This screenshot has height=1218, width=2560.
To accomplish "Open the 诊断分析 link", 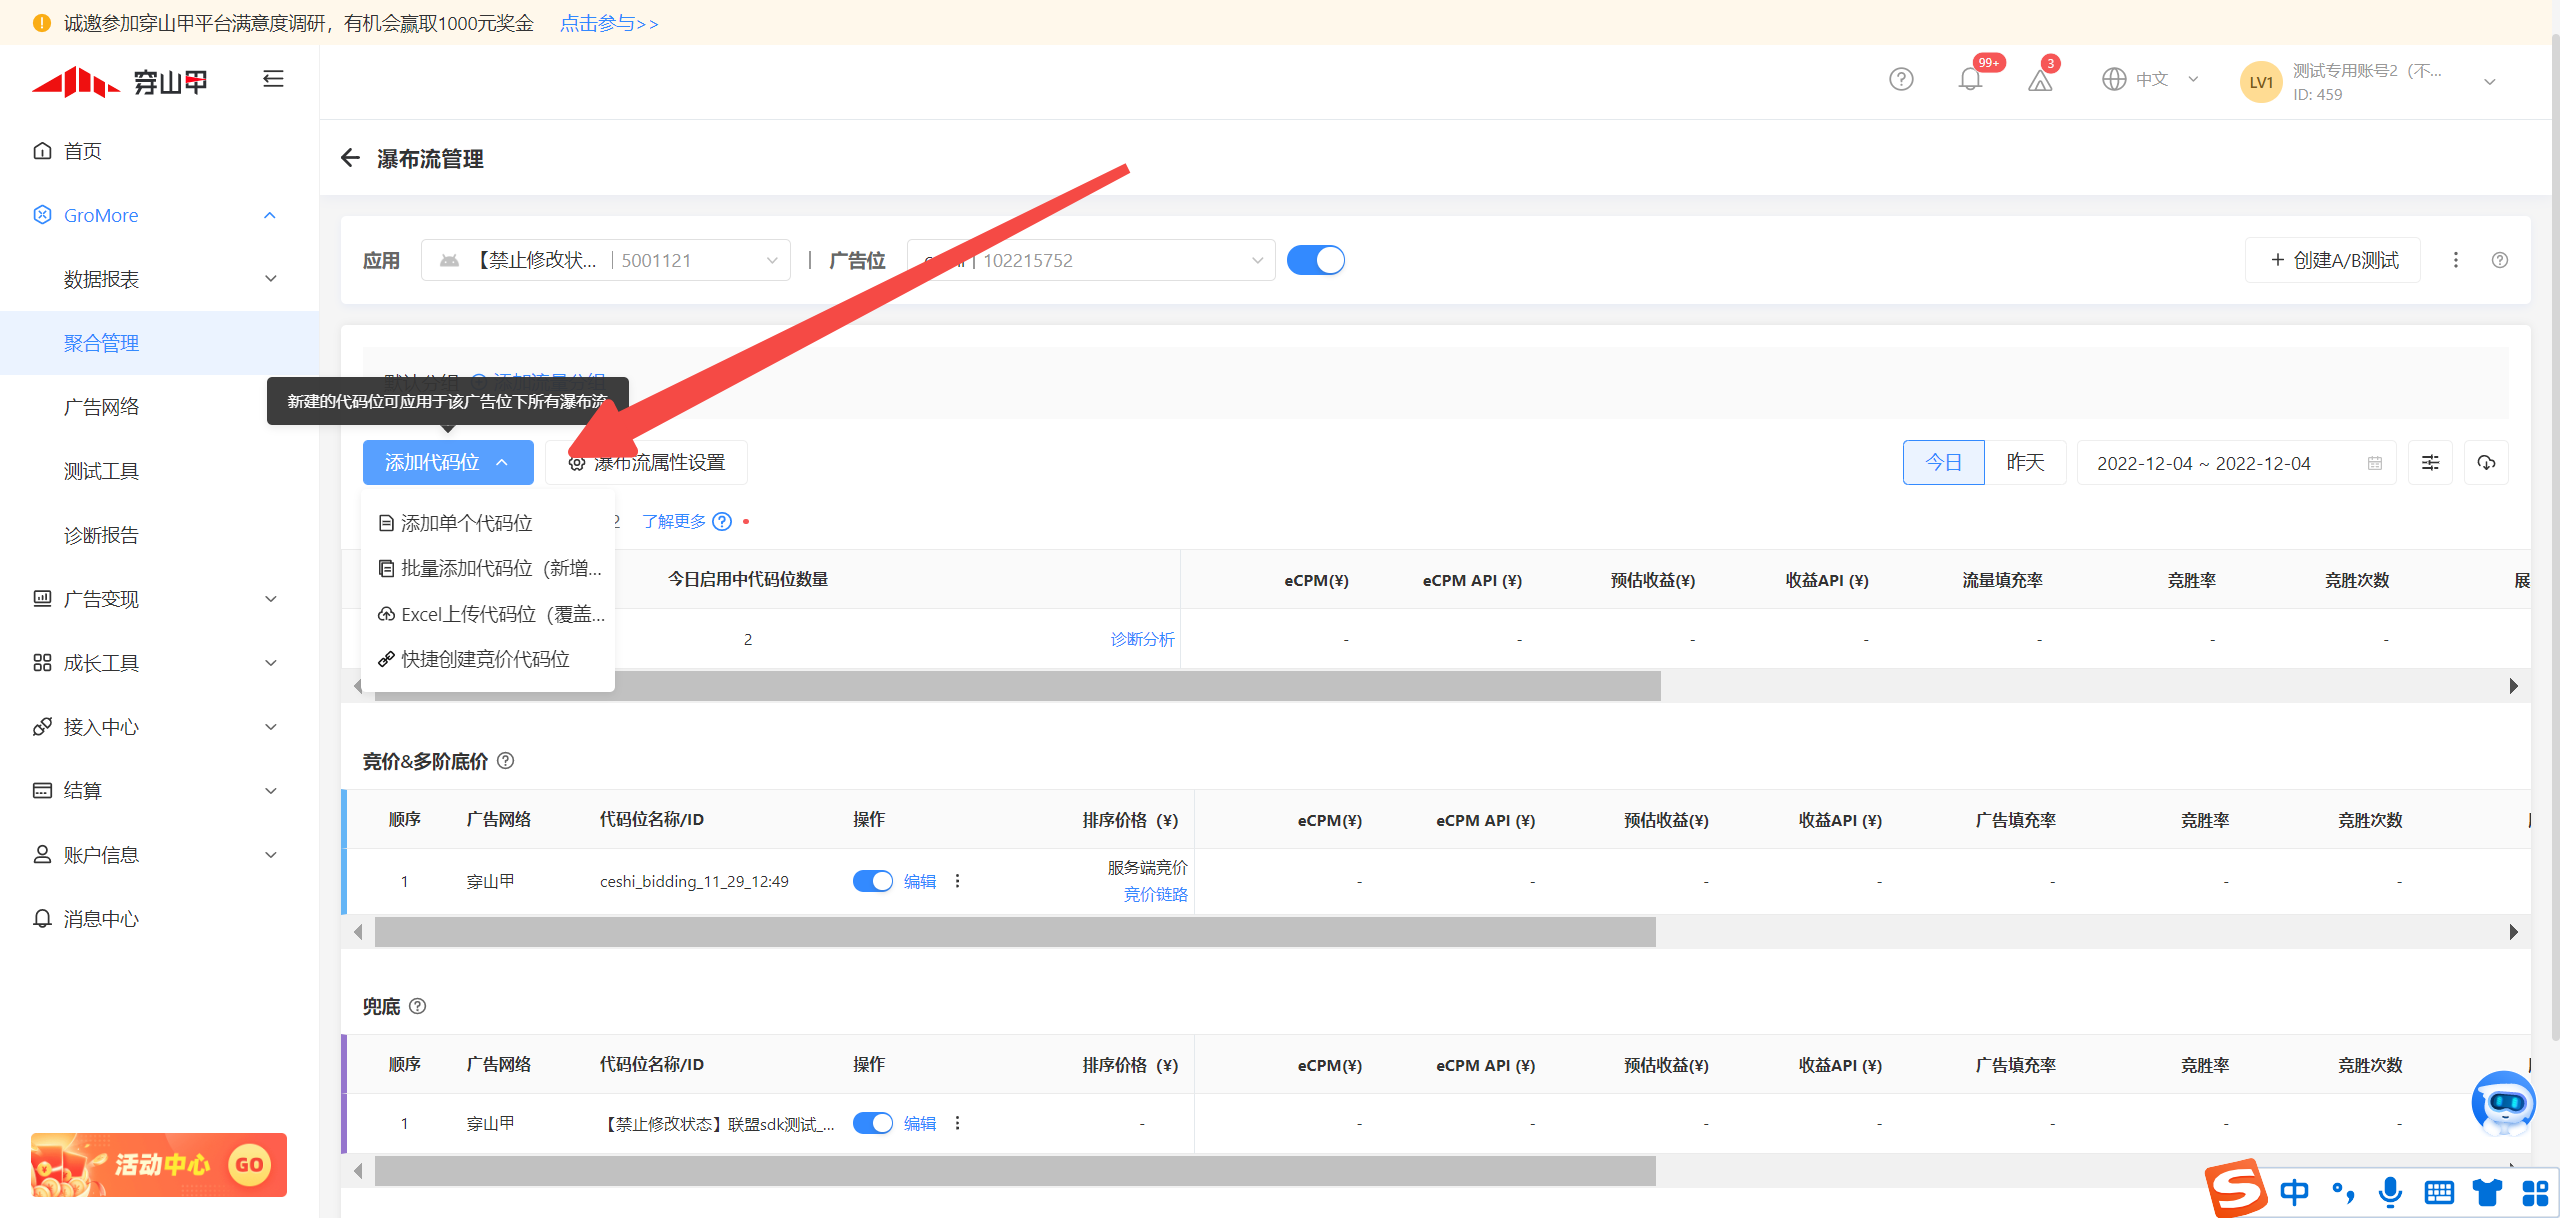I will point(1142,639).
